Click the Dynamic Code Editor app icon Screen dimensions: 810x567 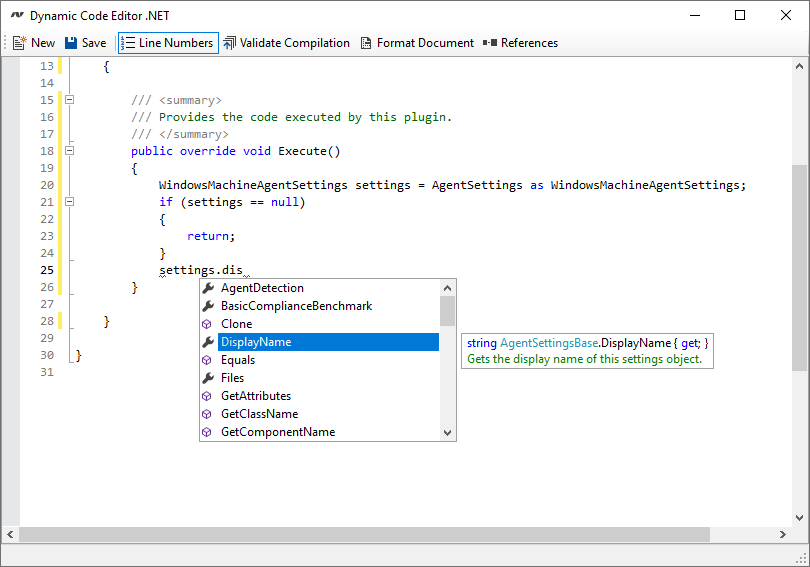point(18,15)
